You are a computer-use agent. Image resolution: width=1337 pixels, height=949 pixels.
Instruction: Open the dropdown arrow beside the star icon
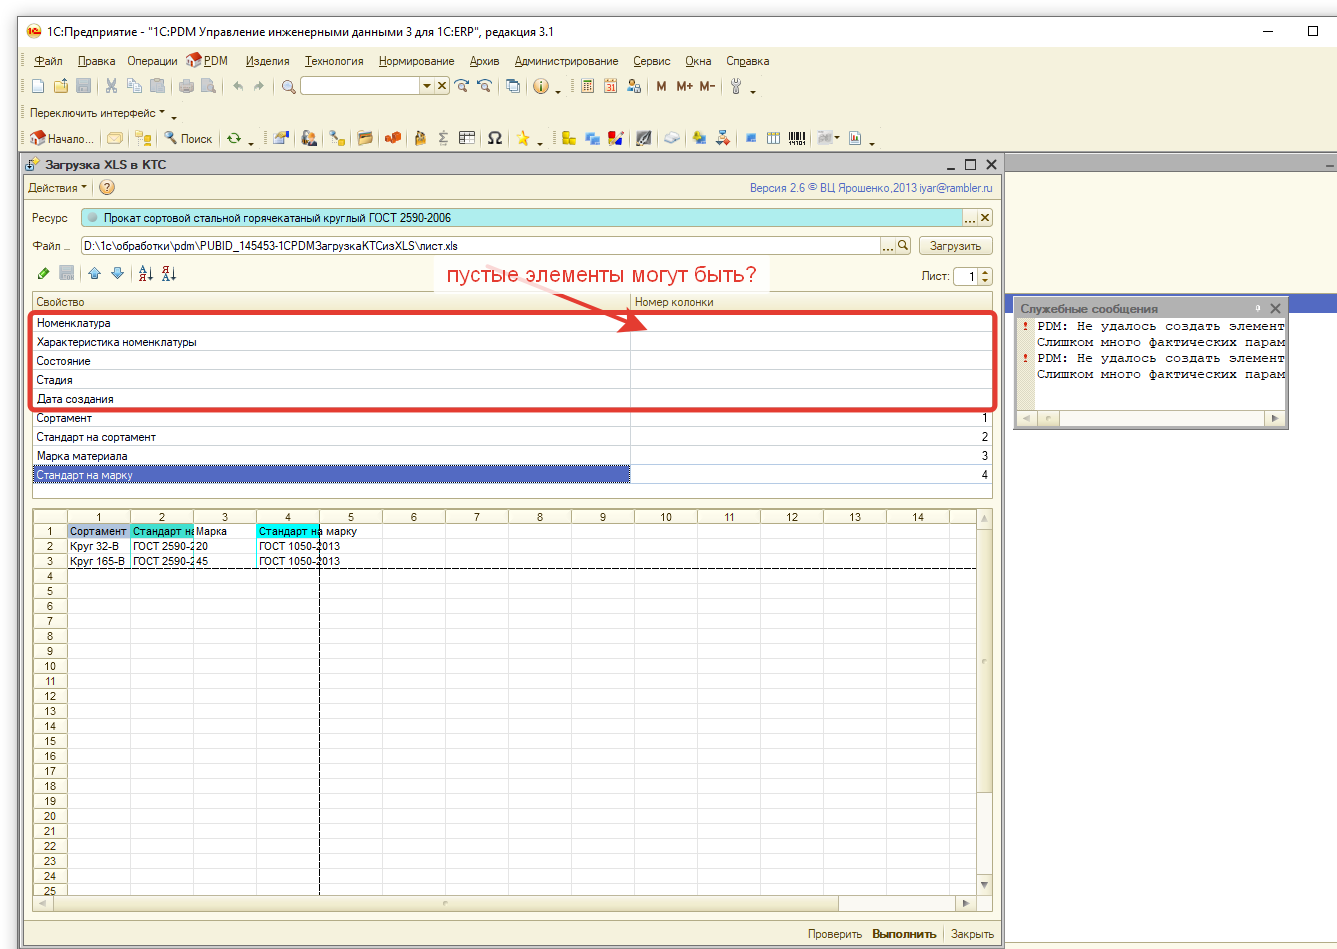pyautogui.click(x=540, y=143)
